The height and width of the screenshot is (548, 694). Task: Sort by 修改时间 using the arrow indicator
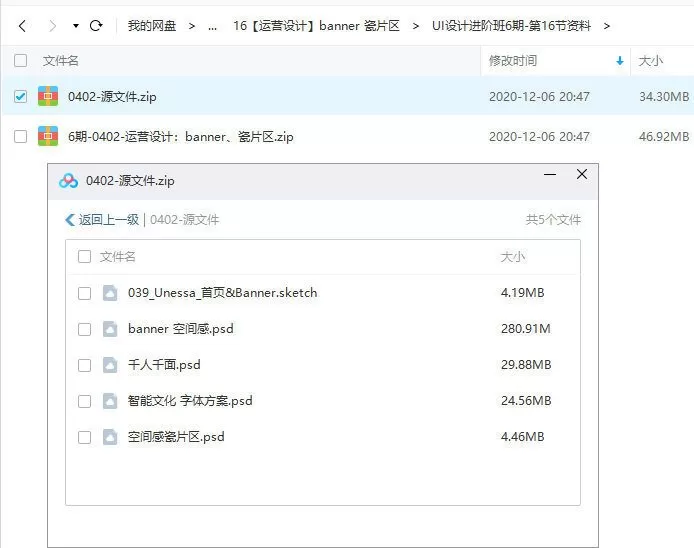[620, 61]
